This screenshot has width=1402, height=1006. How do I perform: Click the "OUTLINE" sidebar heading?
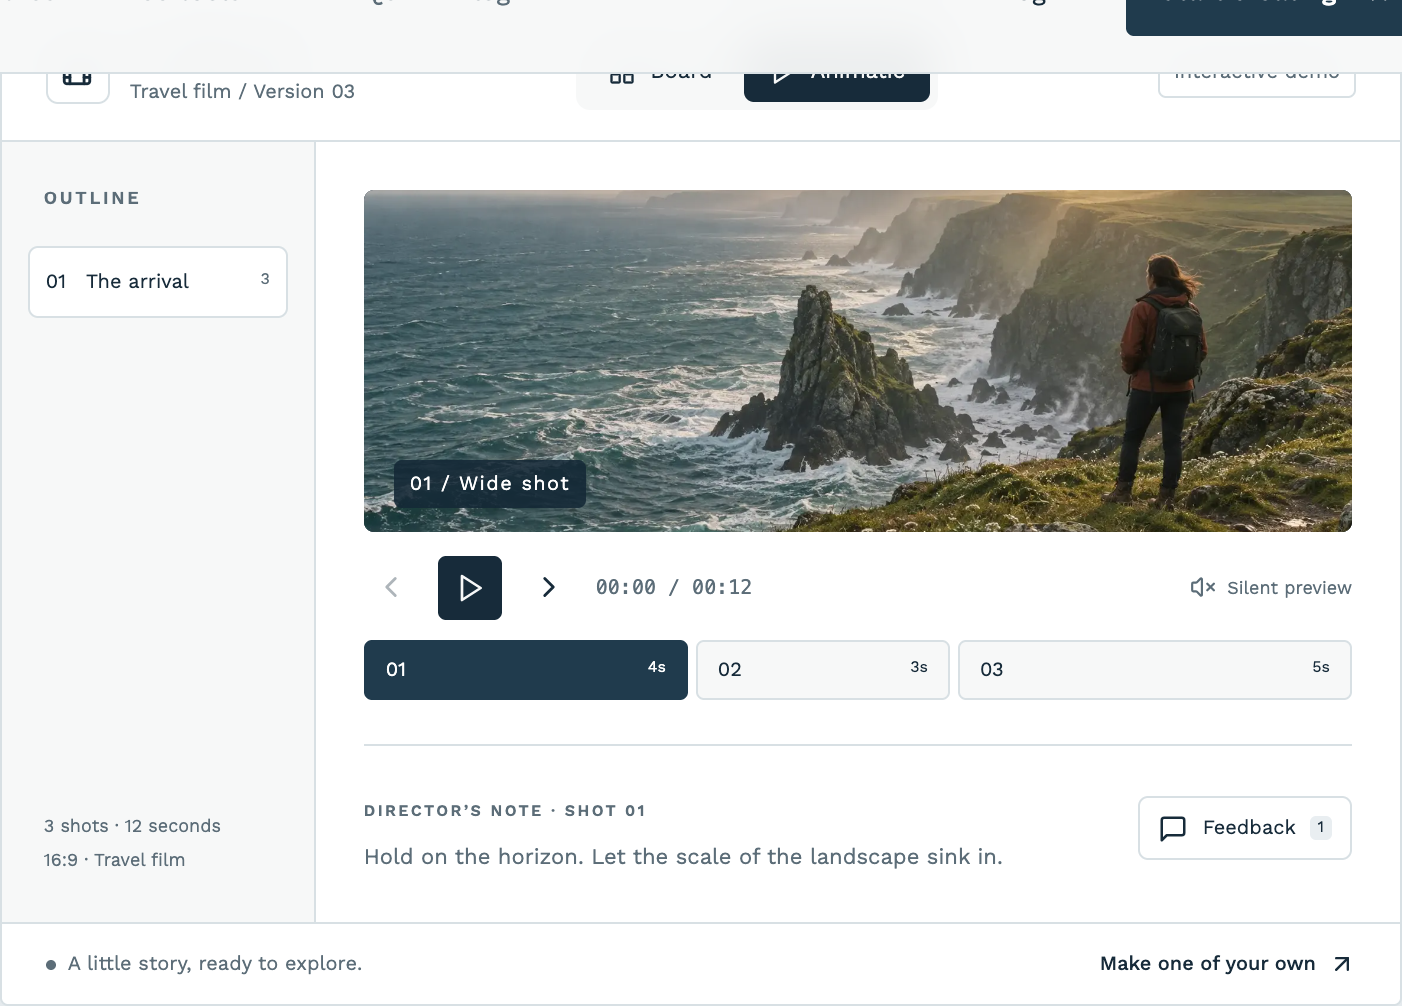click(x=92, y=198)
